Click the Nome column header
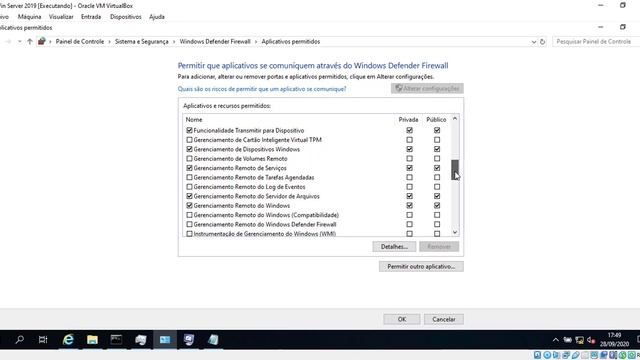This screenshot has width=640, height=360. coord(194,120)
